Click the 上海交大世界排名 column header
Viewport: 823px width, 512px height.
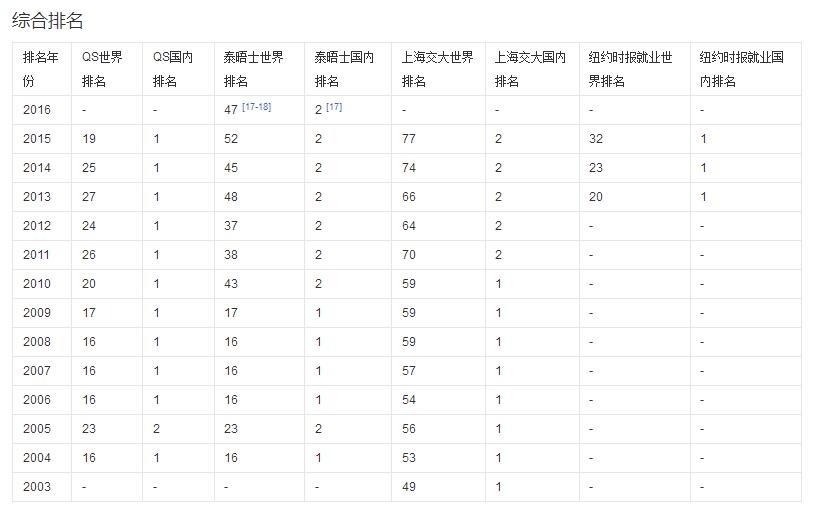coord(438,69)
